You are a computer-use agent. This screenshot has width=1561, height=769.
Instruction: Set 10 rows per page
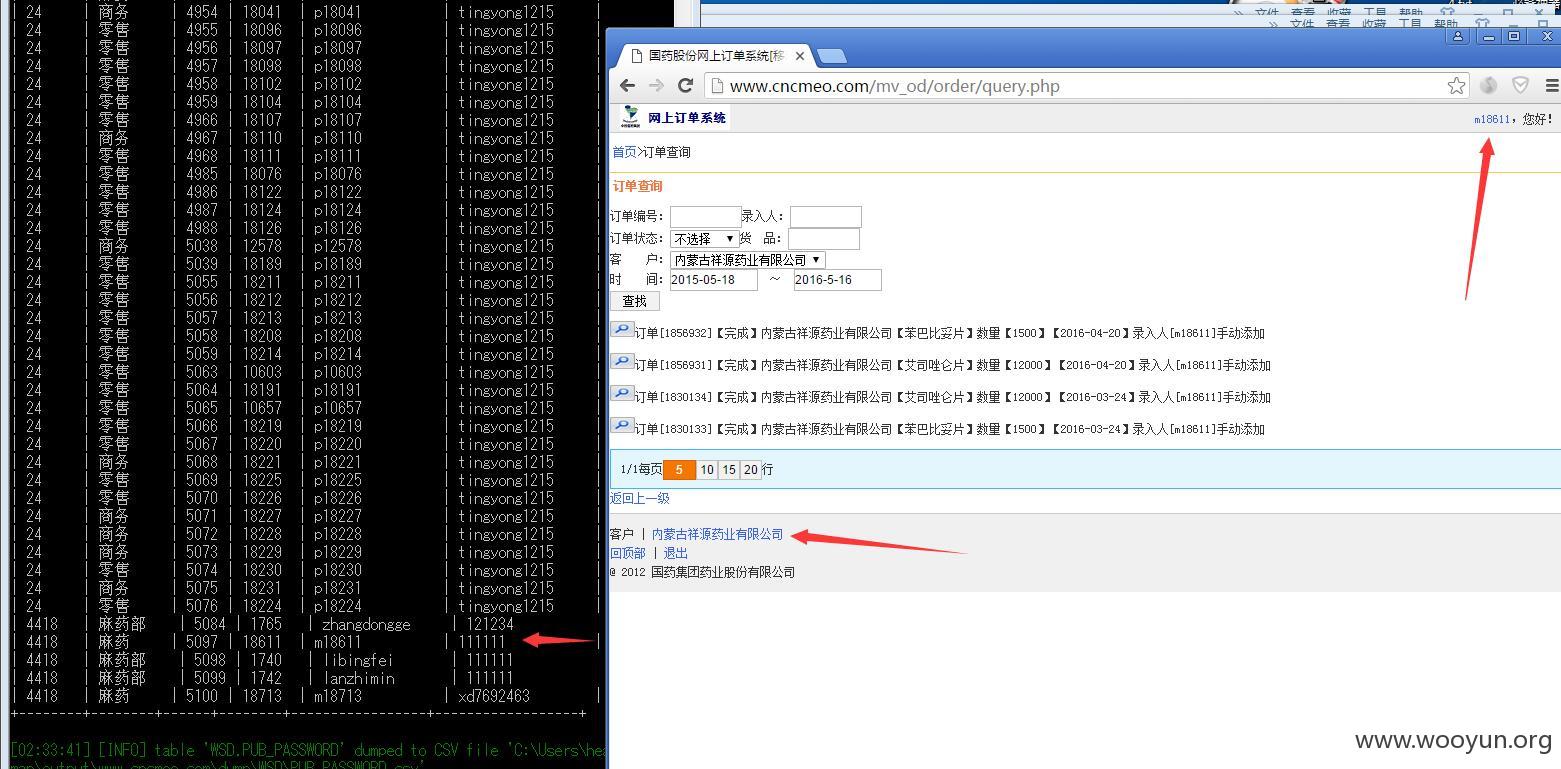coord(707,469)
